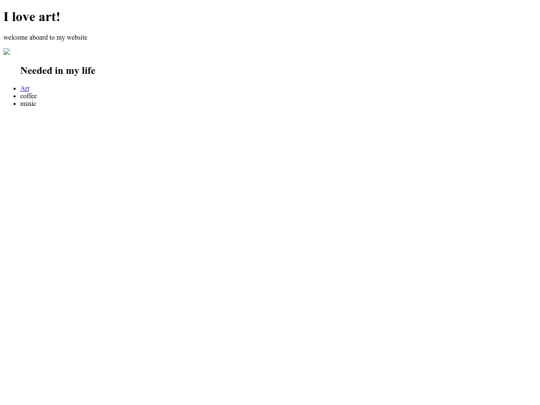The image size is (540, 405).
Task: Click the word 'aboard' in the paragraph
Action: tap(39, 37)
